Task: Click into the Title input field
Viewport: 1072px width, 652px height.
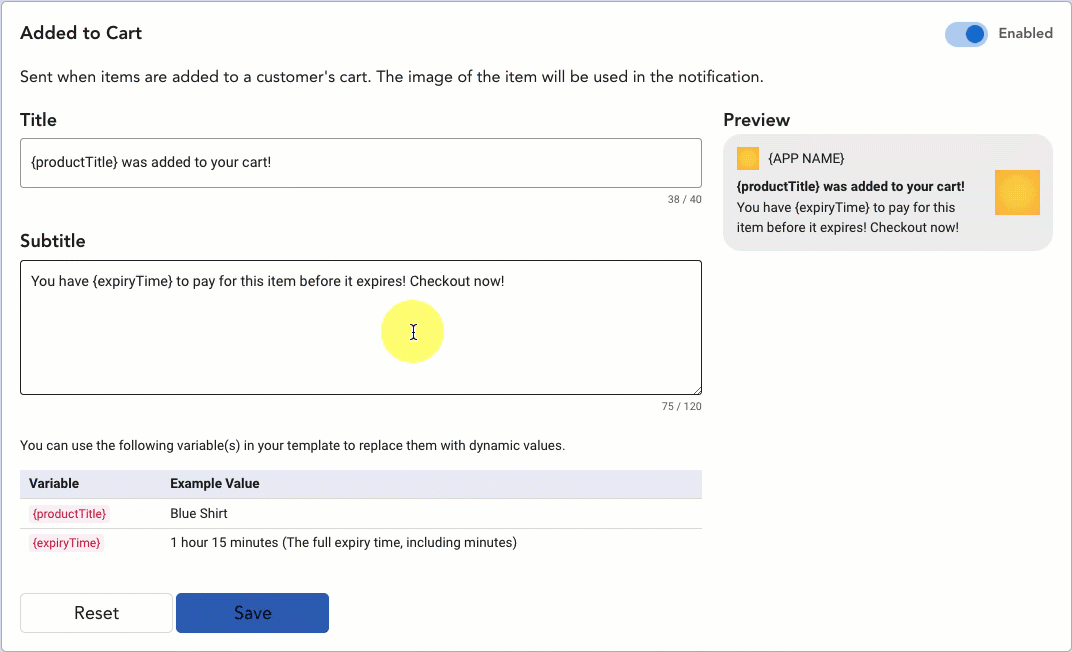Action: pos(360,162)
